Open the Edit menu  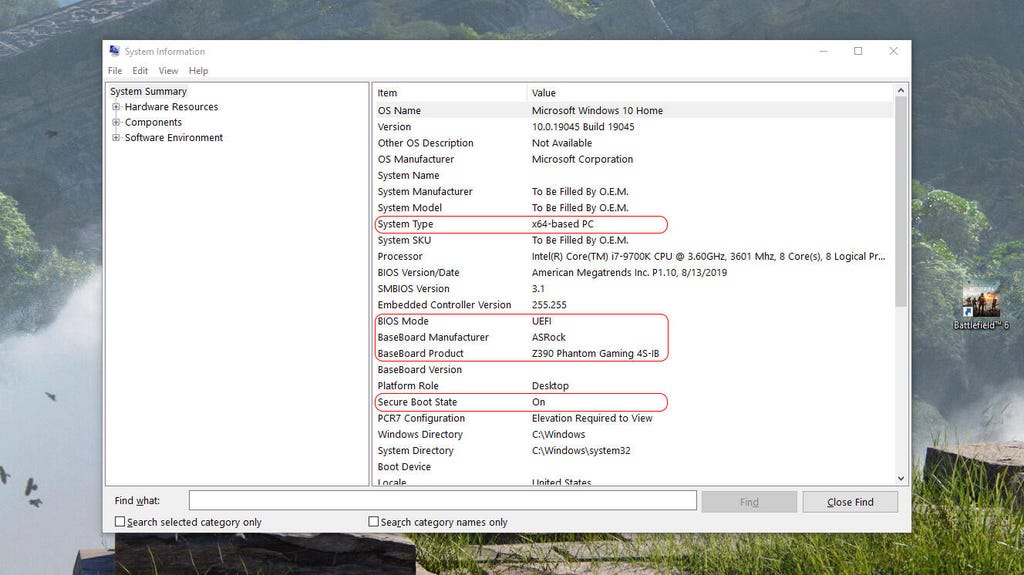pos(140,71)
